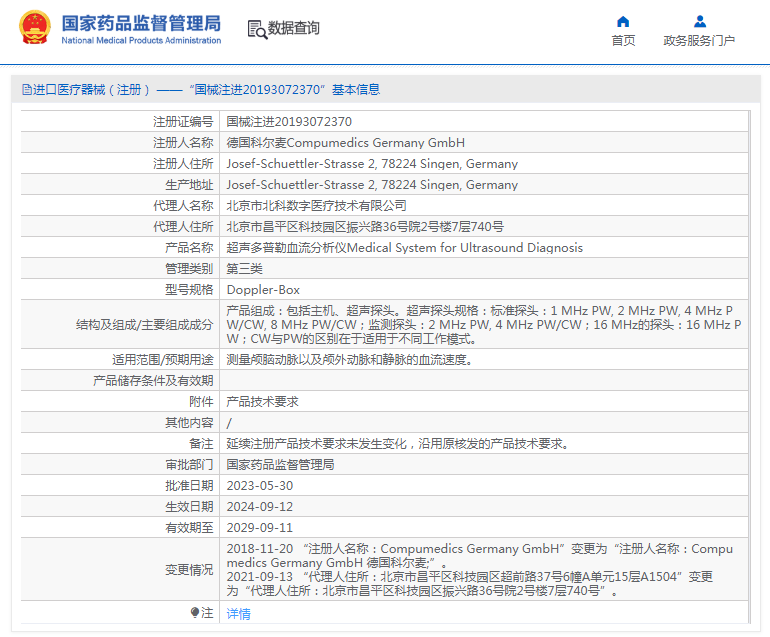Image resolution: width=770 pixels, height=637 pixels.
Task: Select 第三类 management category value
Action: [x=245, y=269]
